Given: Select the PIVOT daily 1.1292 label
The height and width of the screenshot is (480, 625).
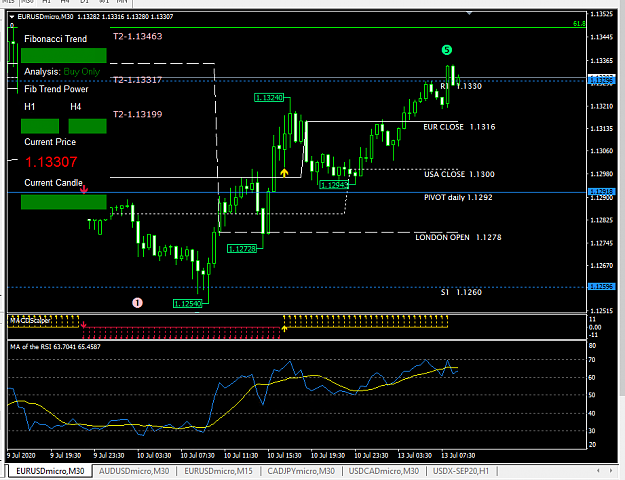Looking at the screenshot, I should click(458, 197).
